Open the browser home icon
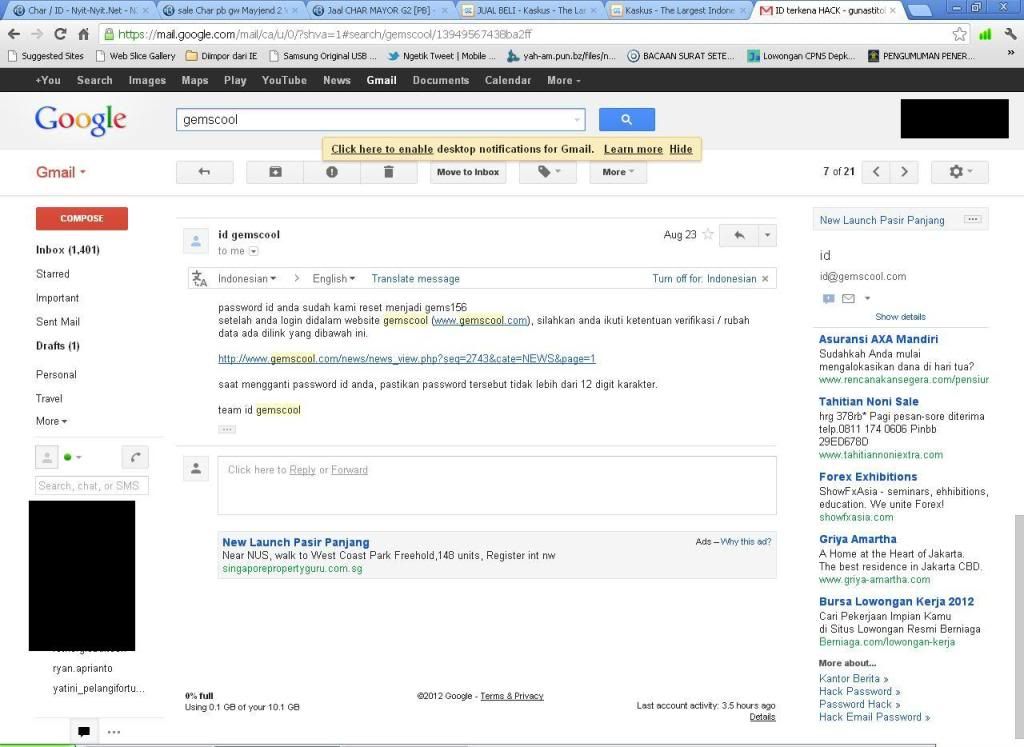The height and width of the screenshot is (747, 1024). click(x=84, y=34)
